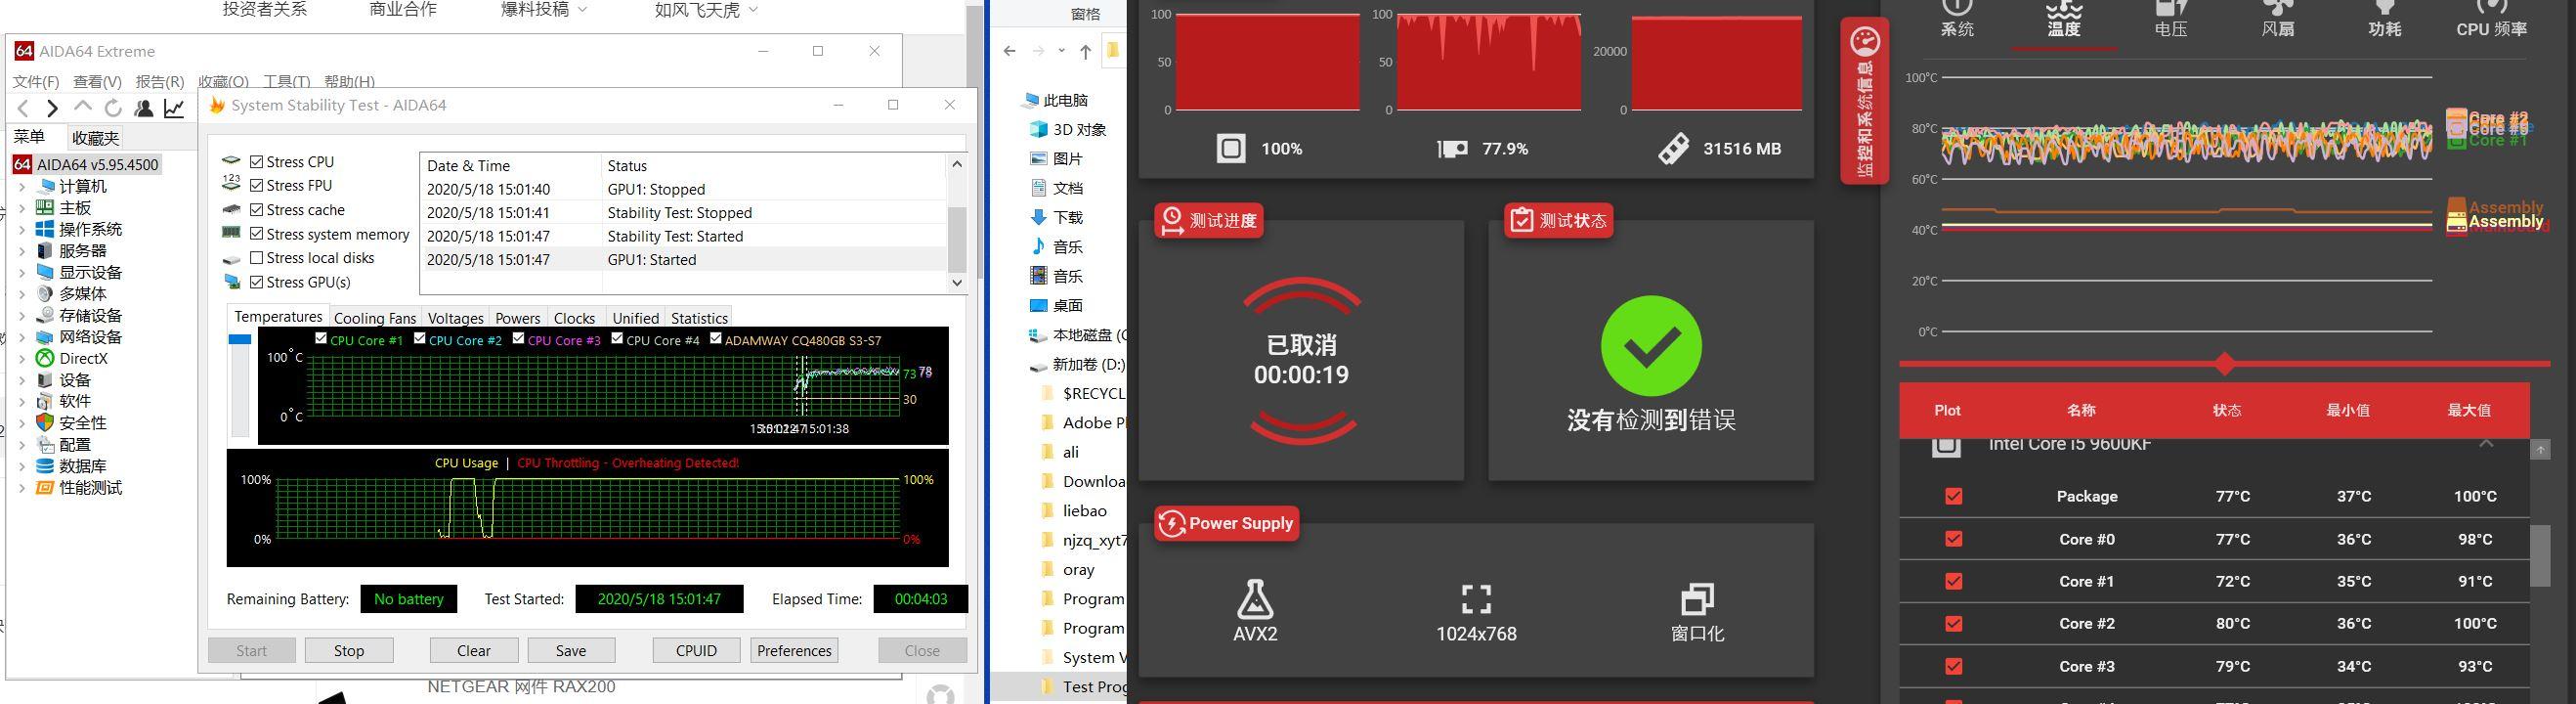This screenshot has width=2576, height=704.
Task: Switch to Voltages tab
Action: (456, 318)
